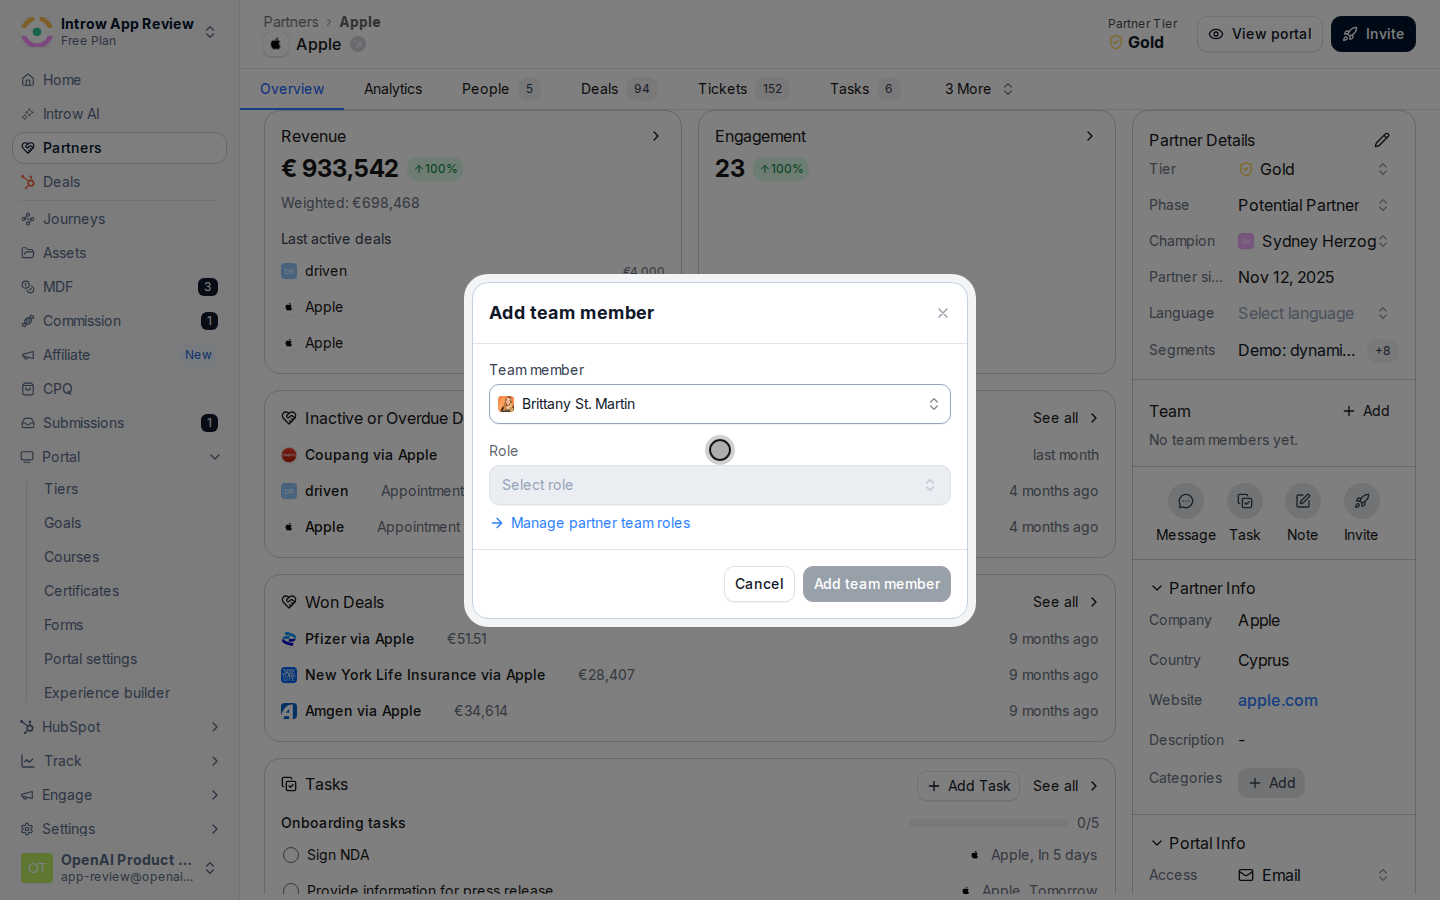Click the Note icon in the quick actions
This screenshot has height=900, width=1440.
click(1302, 501)
